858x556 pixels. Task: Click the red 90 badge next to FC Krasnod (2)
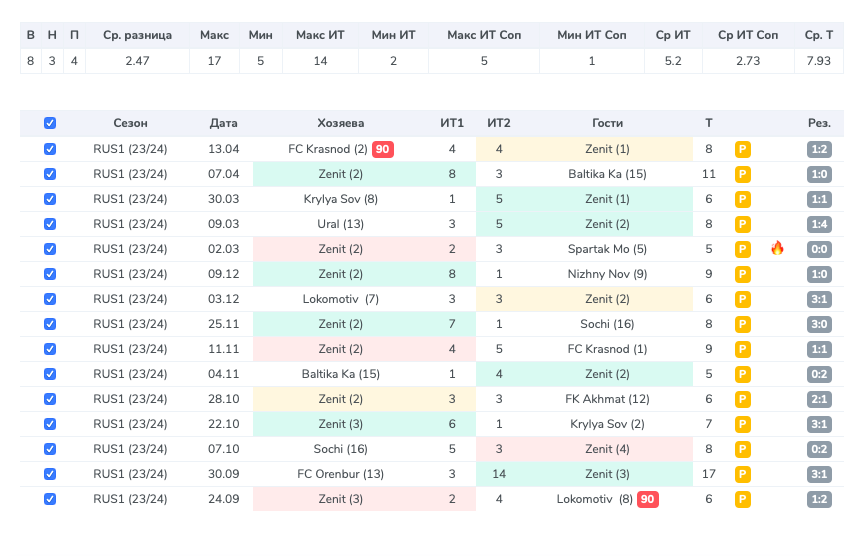[x=382, y=149]
